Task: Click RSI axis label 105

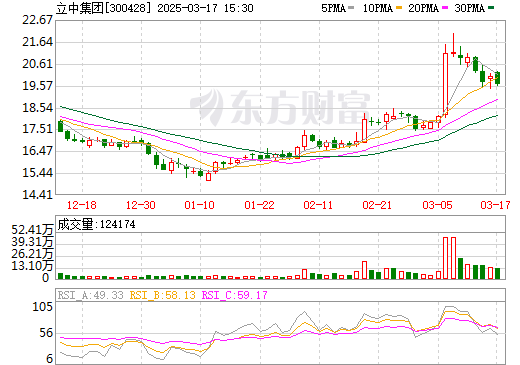Action: [43, 307]
